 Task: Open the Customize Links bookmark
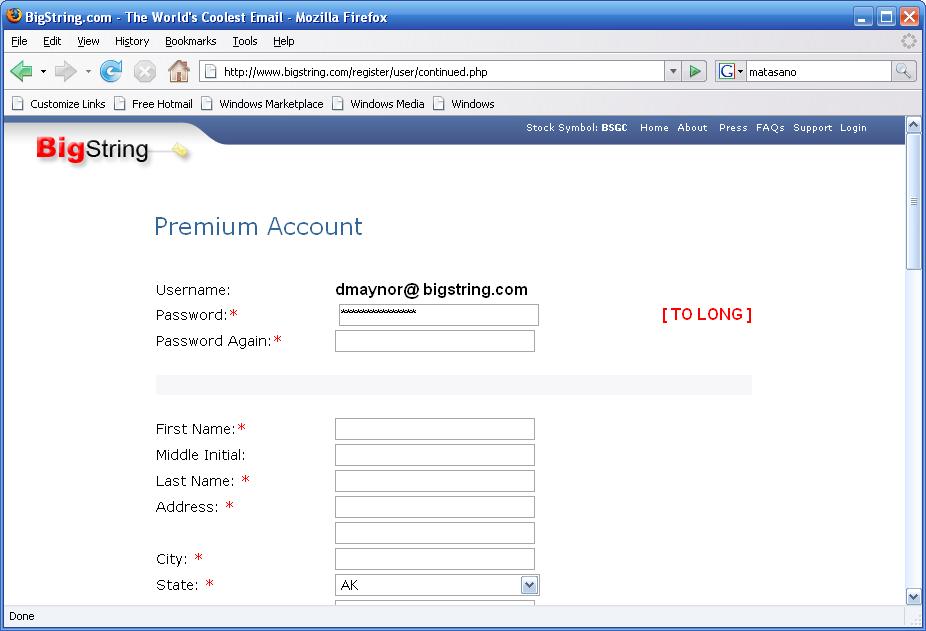[59, 104]
